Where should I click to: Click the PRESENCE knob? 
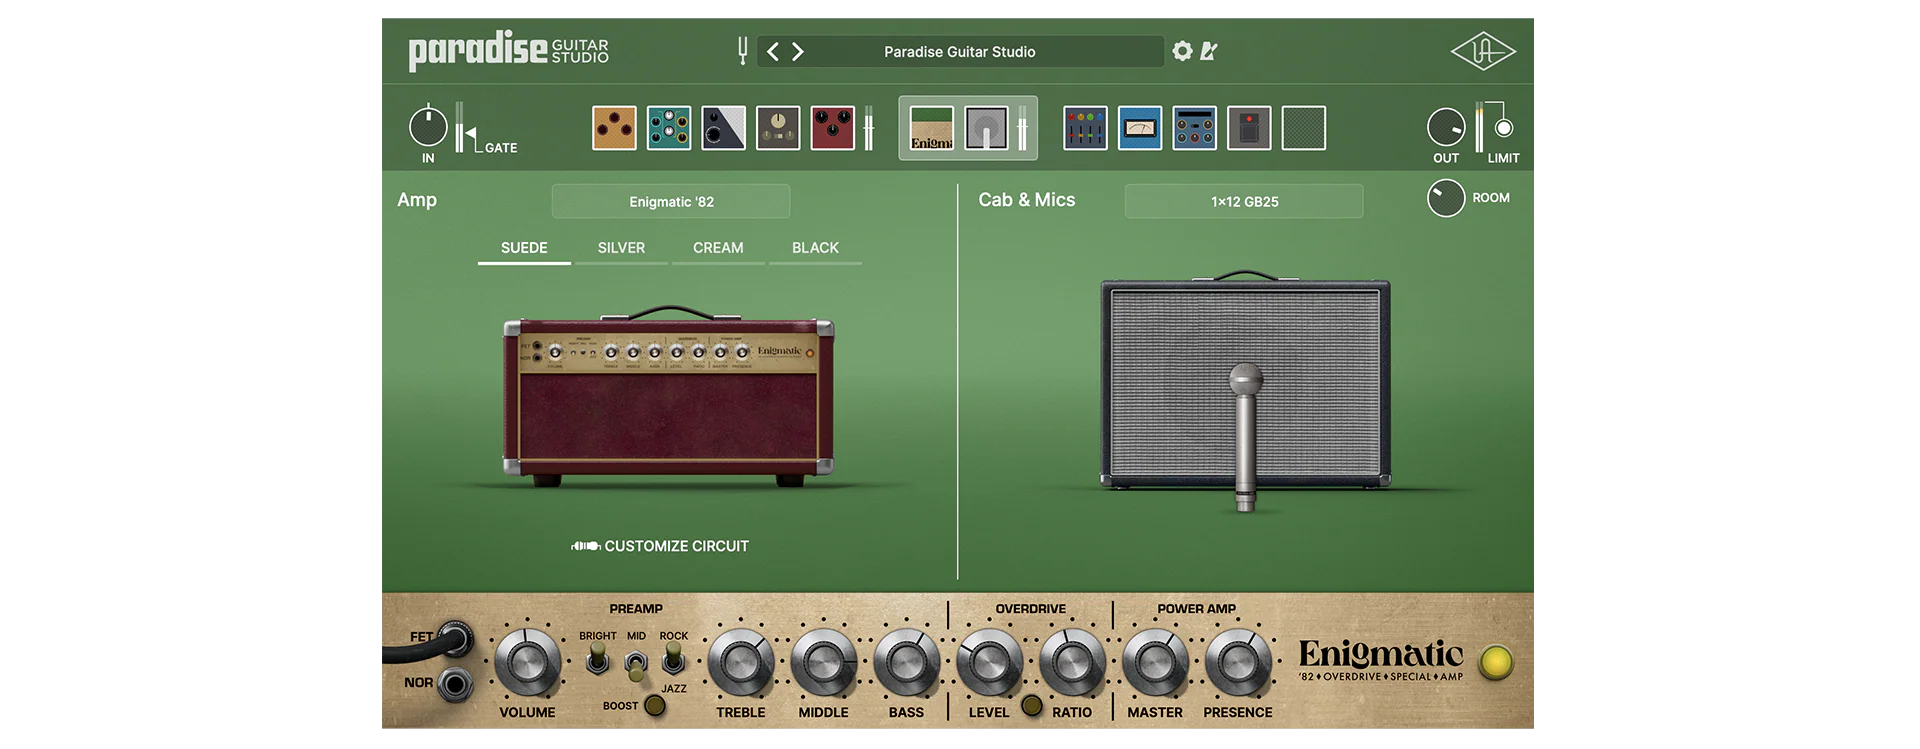[x=1238, y=663]
